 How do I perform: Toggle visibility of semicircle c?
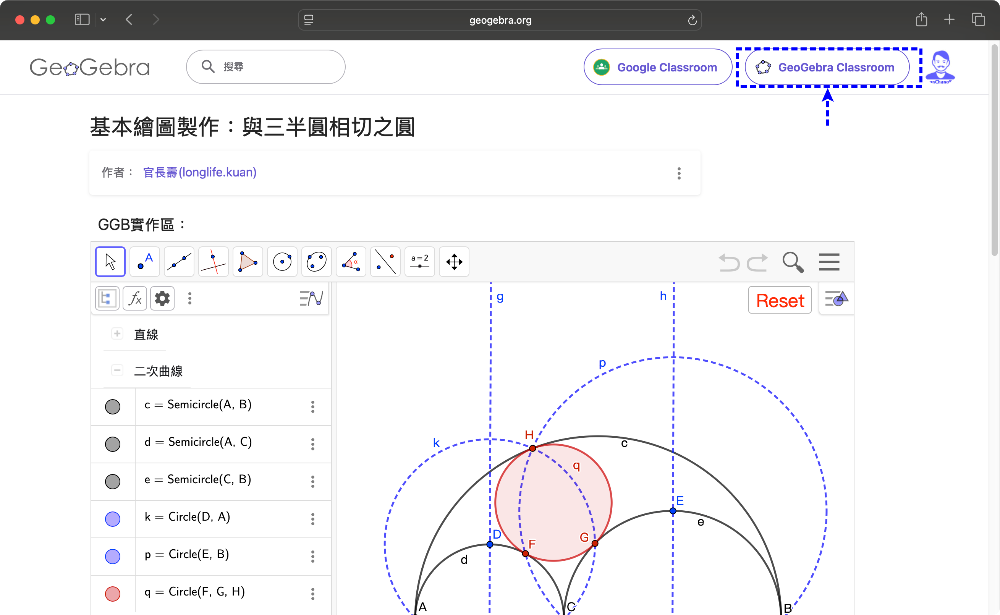[x=112, y=407]
